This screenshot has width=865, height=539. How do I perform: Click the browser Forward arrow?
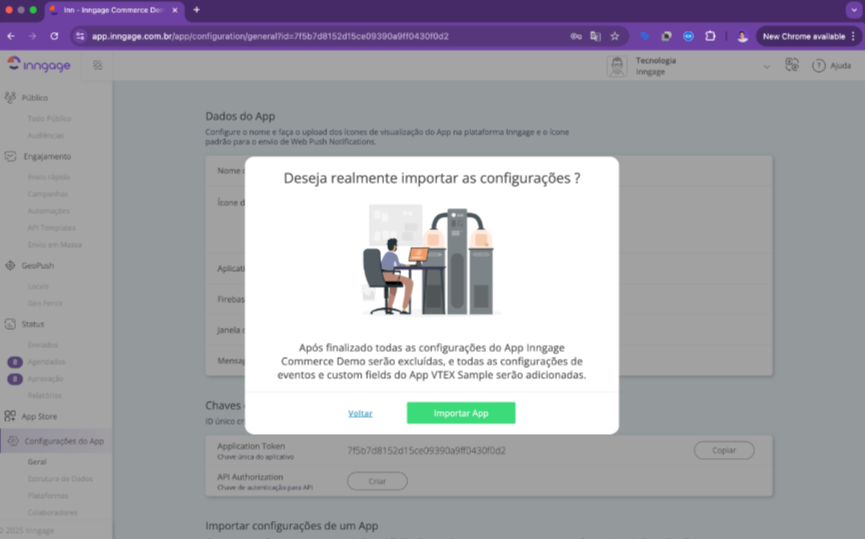coord(33,36)
